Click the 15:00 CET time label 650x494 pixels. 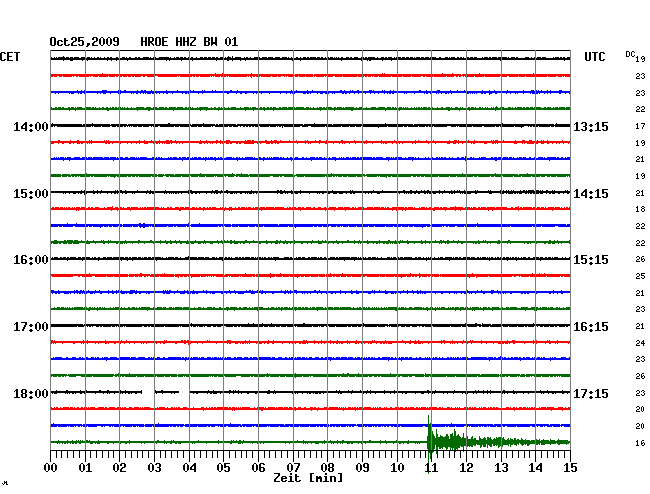[31, 194]
